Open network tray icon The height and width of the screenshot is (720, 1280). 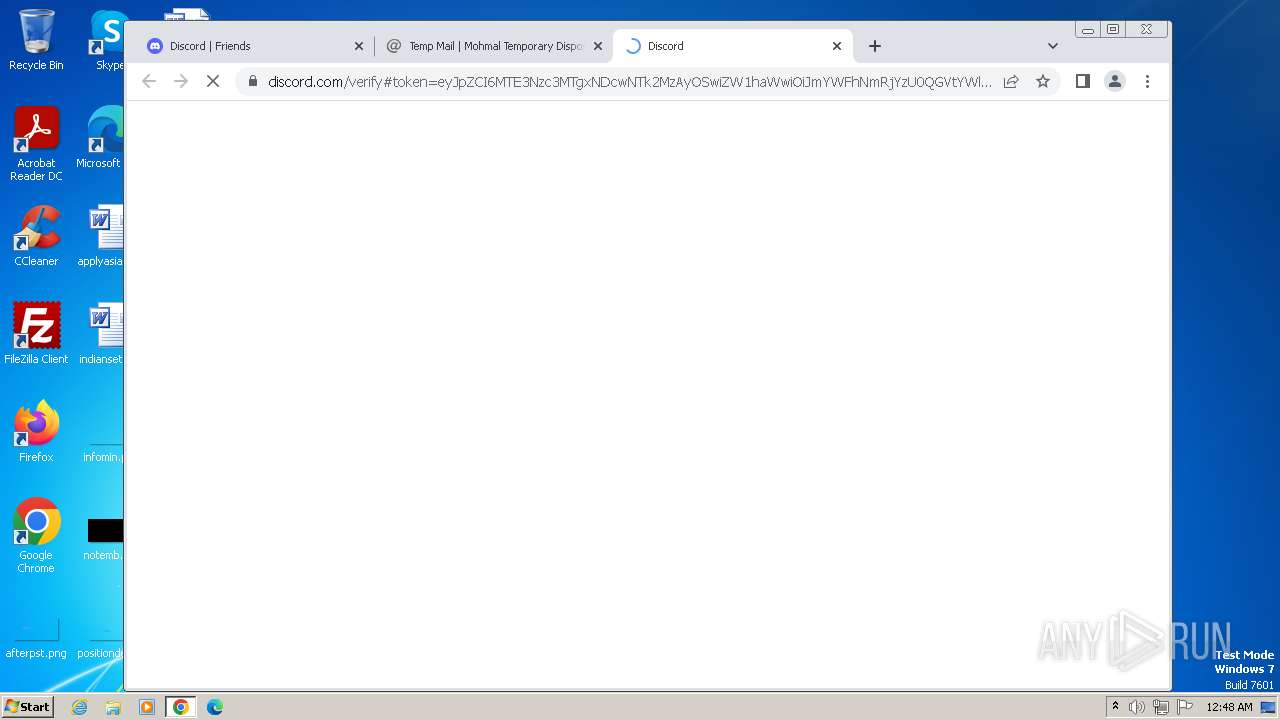(1161, 707)
